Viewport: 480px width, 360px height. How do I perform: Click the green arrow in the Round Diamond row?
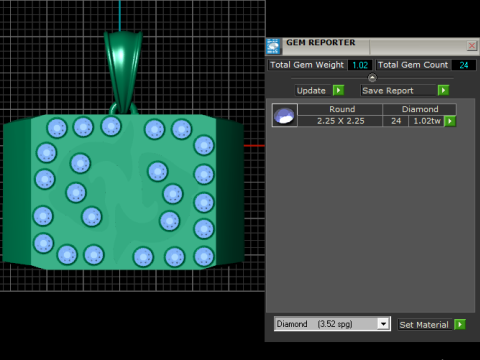(450, 121)
